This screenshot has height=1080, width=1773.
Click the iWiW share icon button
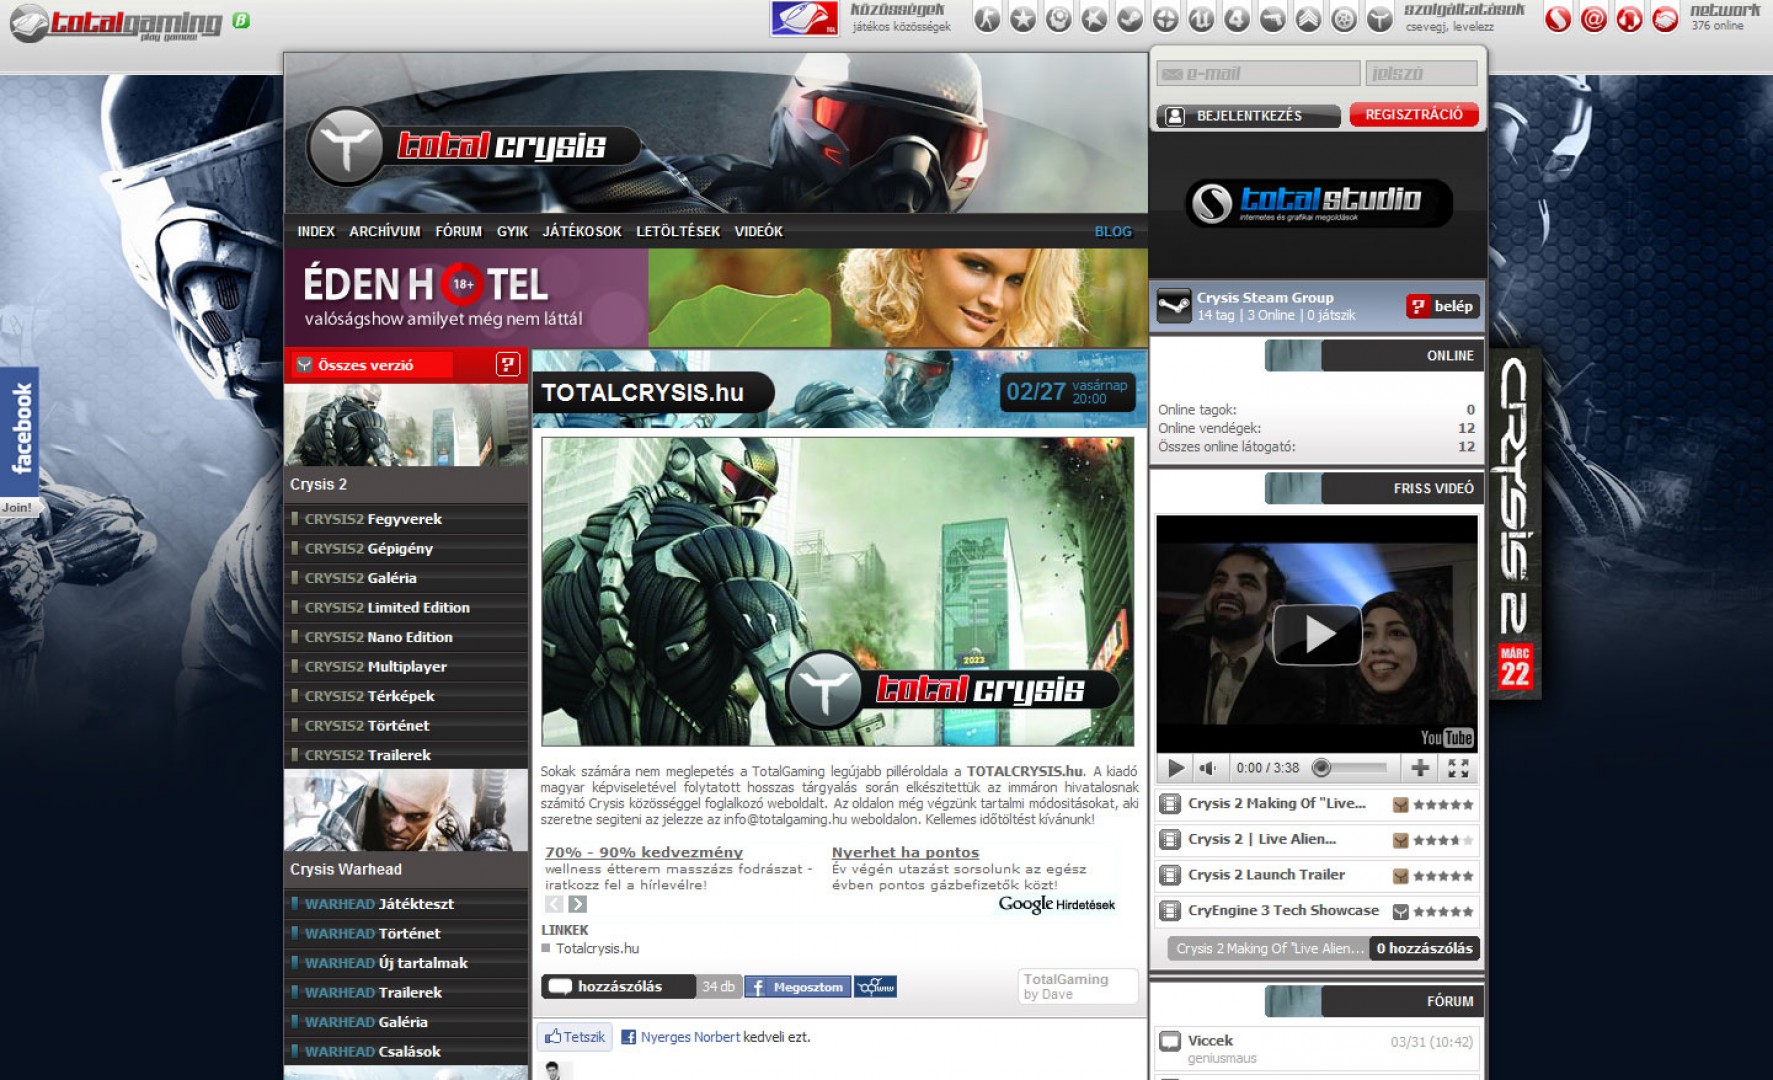point(875,987)
